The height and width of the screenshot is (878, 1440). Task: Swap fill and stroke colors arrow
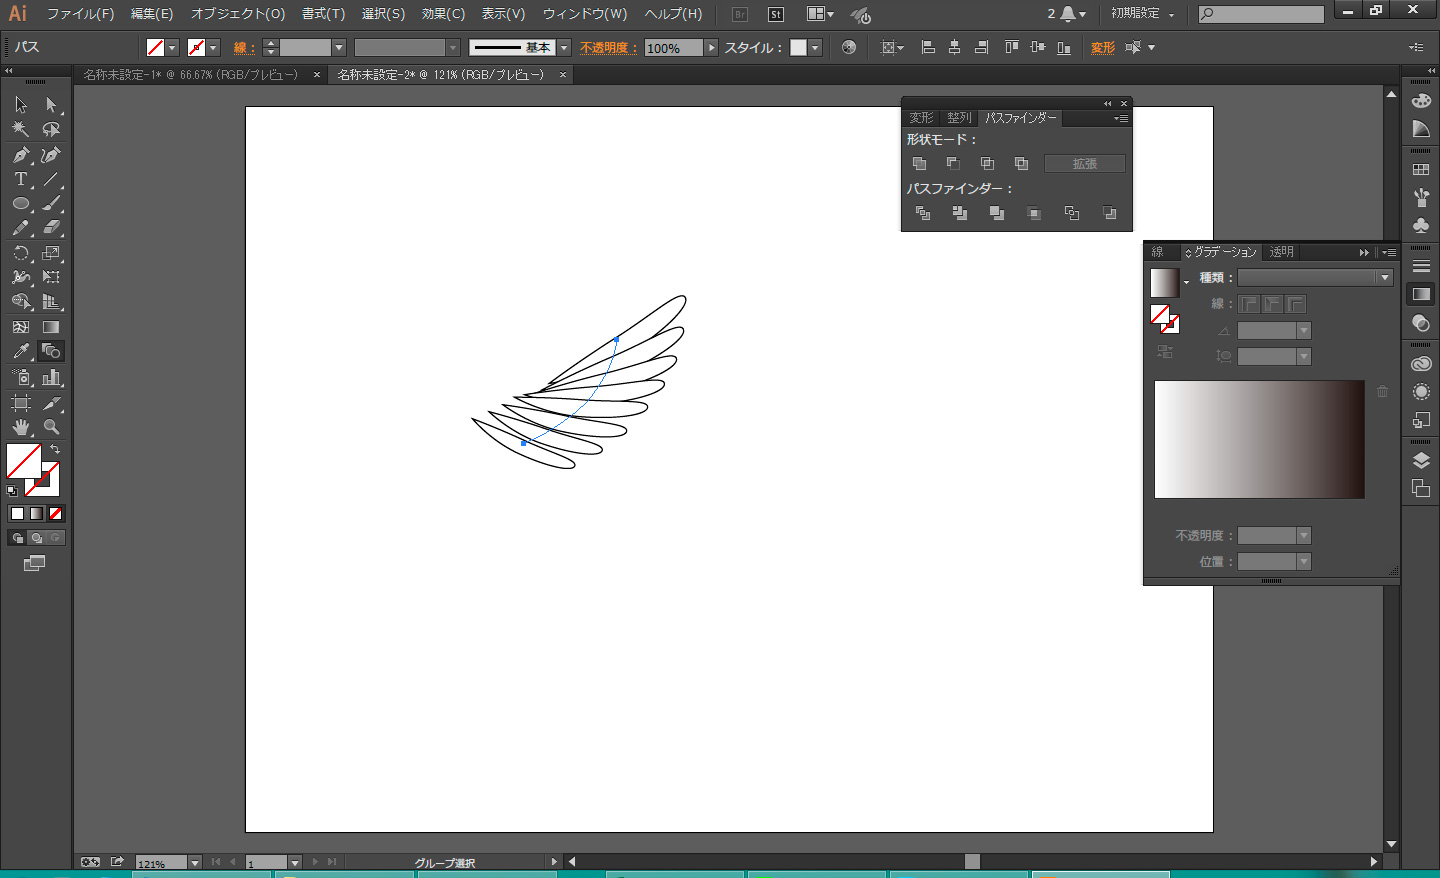pyautogui.click(x=55, y=450)
